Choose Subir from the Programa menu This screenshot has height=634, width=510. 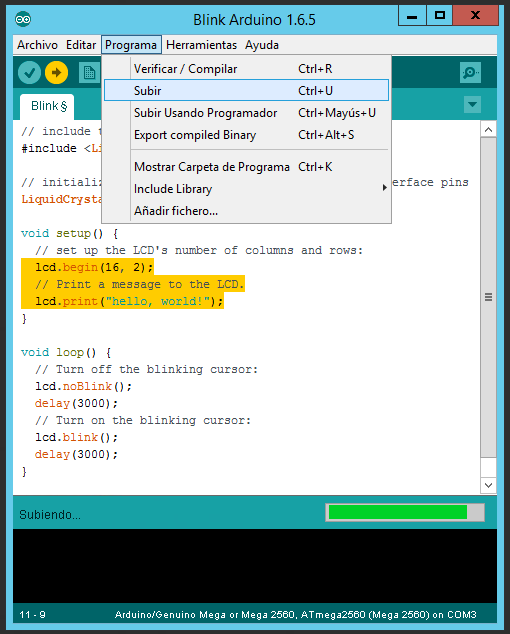click(x=246, y=91)
